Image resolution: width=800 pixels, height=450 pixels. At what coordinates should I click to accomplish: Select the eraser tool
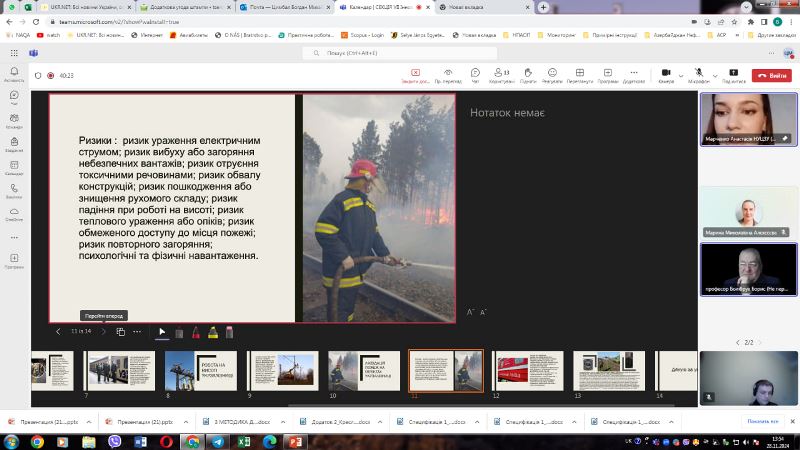[230, 333]
